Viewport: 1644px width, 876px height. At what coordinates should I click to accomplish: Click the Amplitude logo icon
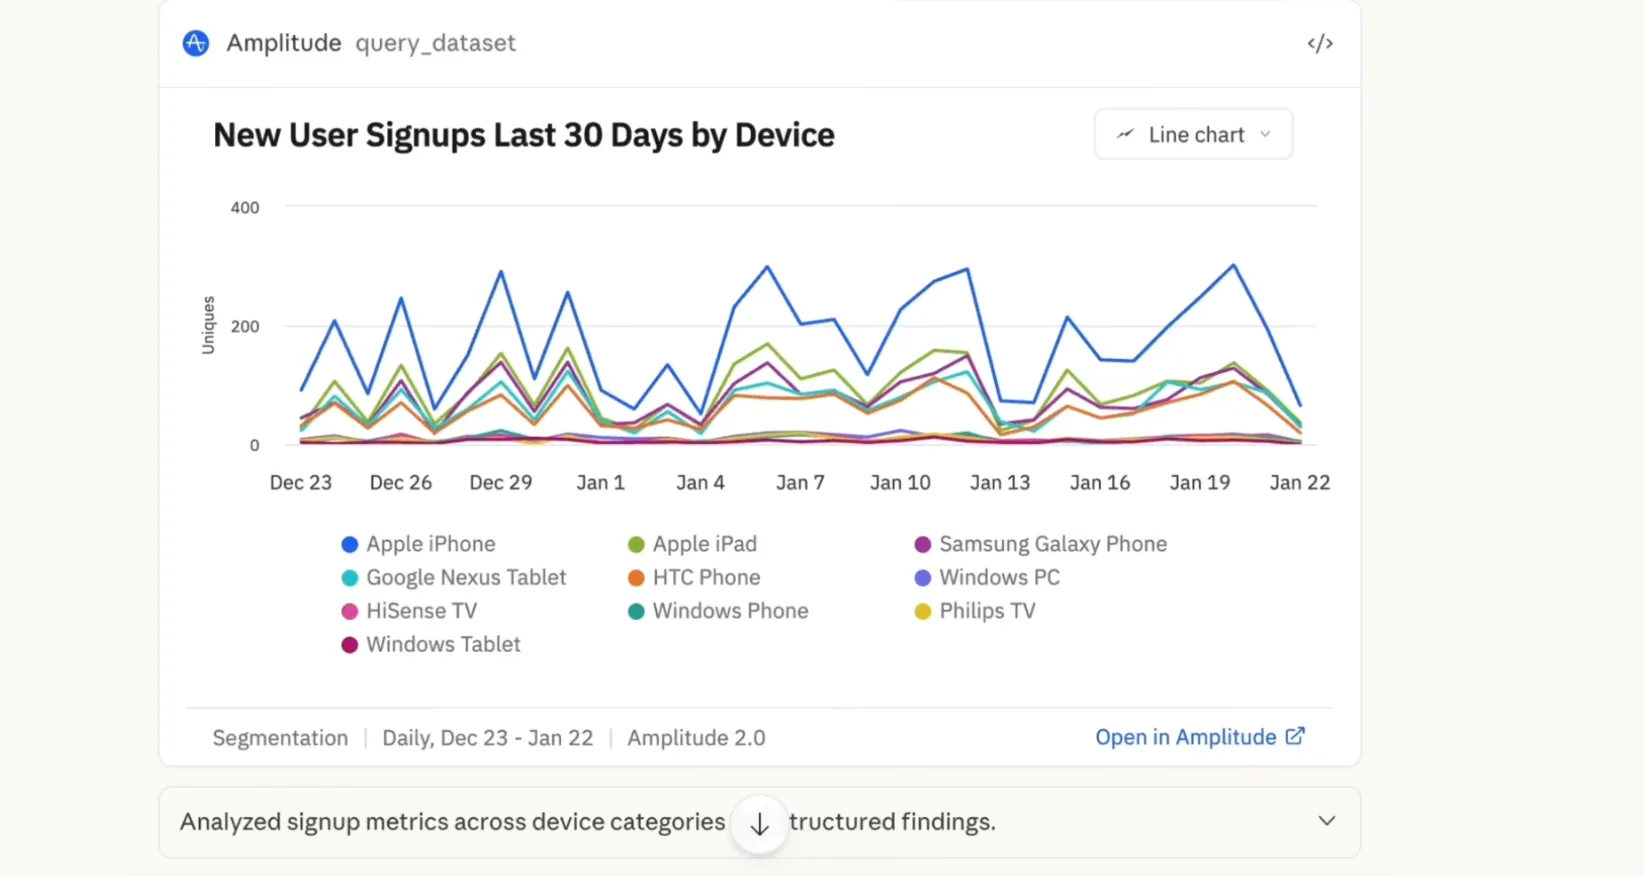196,43
